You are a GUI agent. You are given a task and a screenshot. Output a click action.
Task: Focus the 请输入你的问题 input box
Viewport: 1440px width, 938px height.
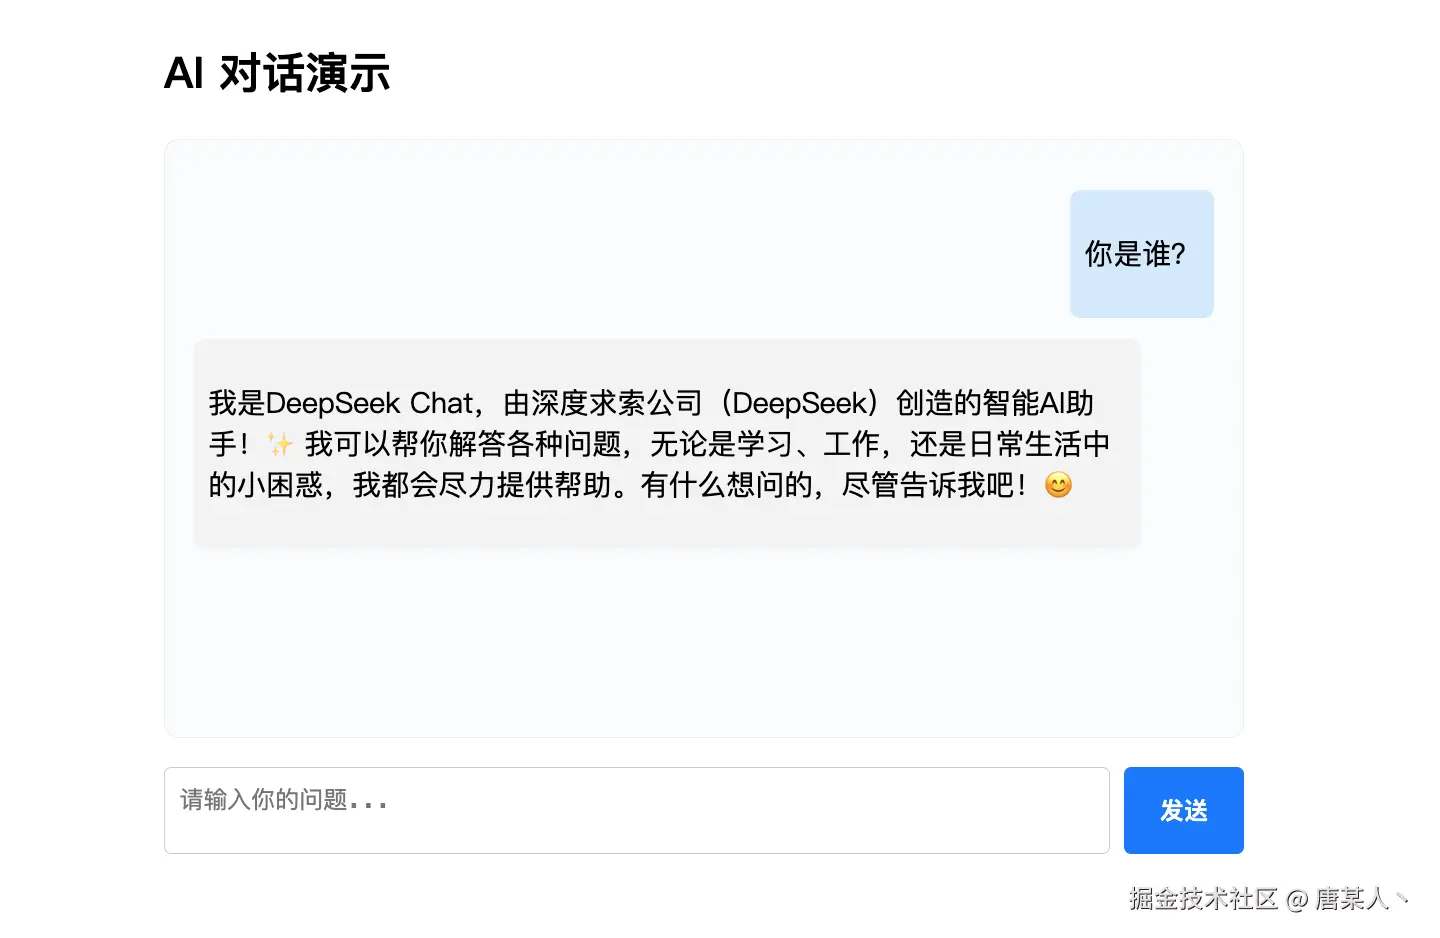click(x=637, y=810)
